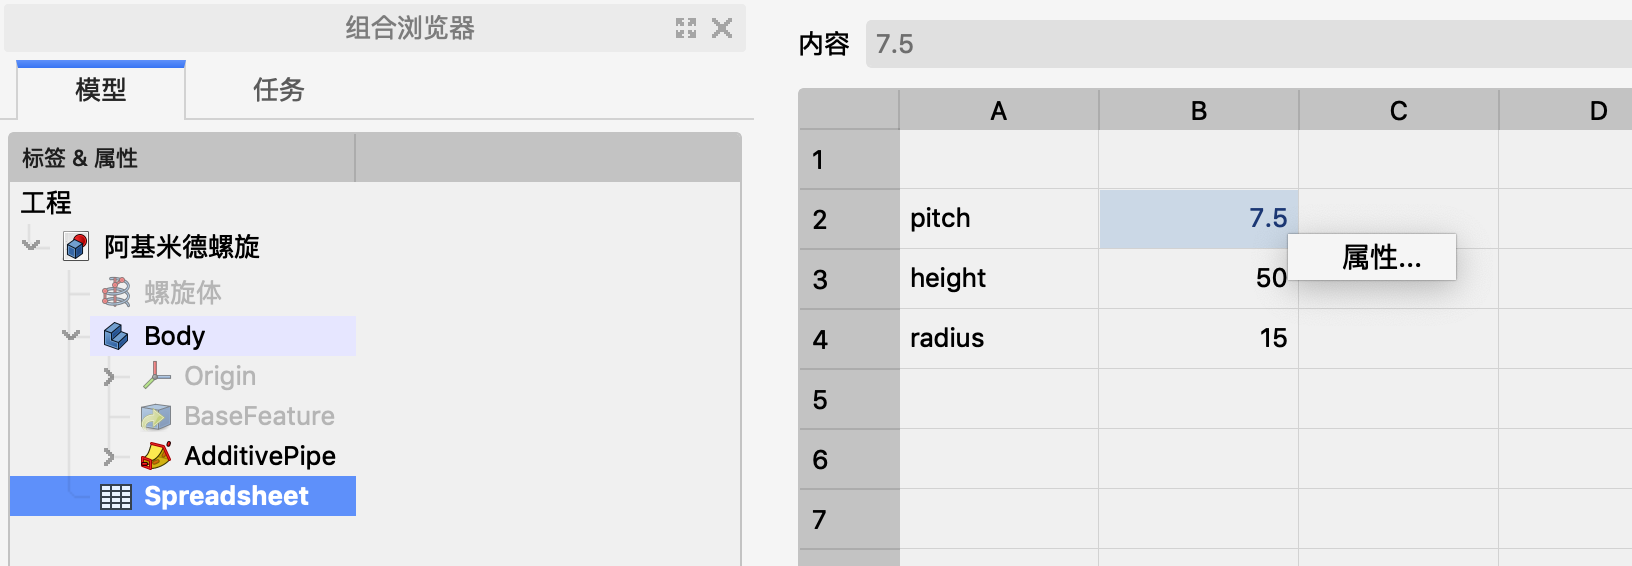The width and height of the screenshot is (1632, 566).
Task: Expand the Origin tree node
Action: click(109, 377)
